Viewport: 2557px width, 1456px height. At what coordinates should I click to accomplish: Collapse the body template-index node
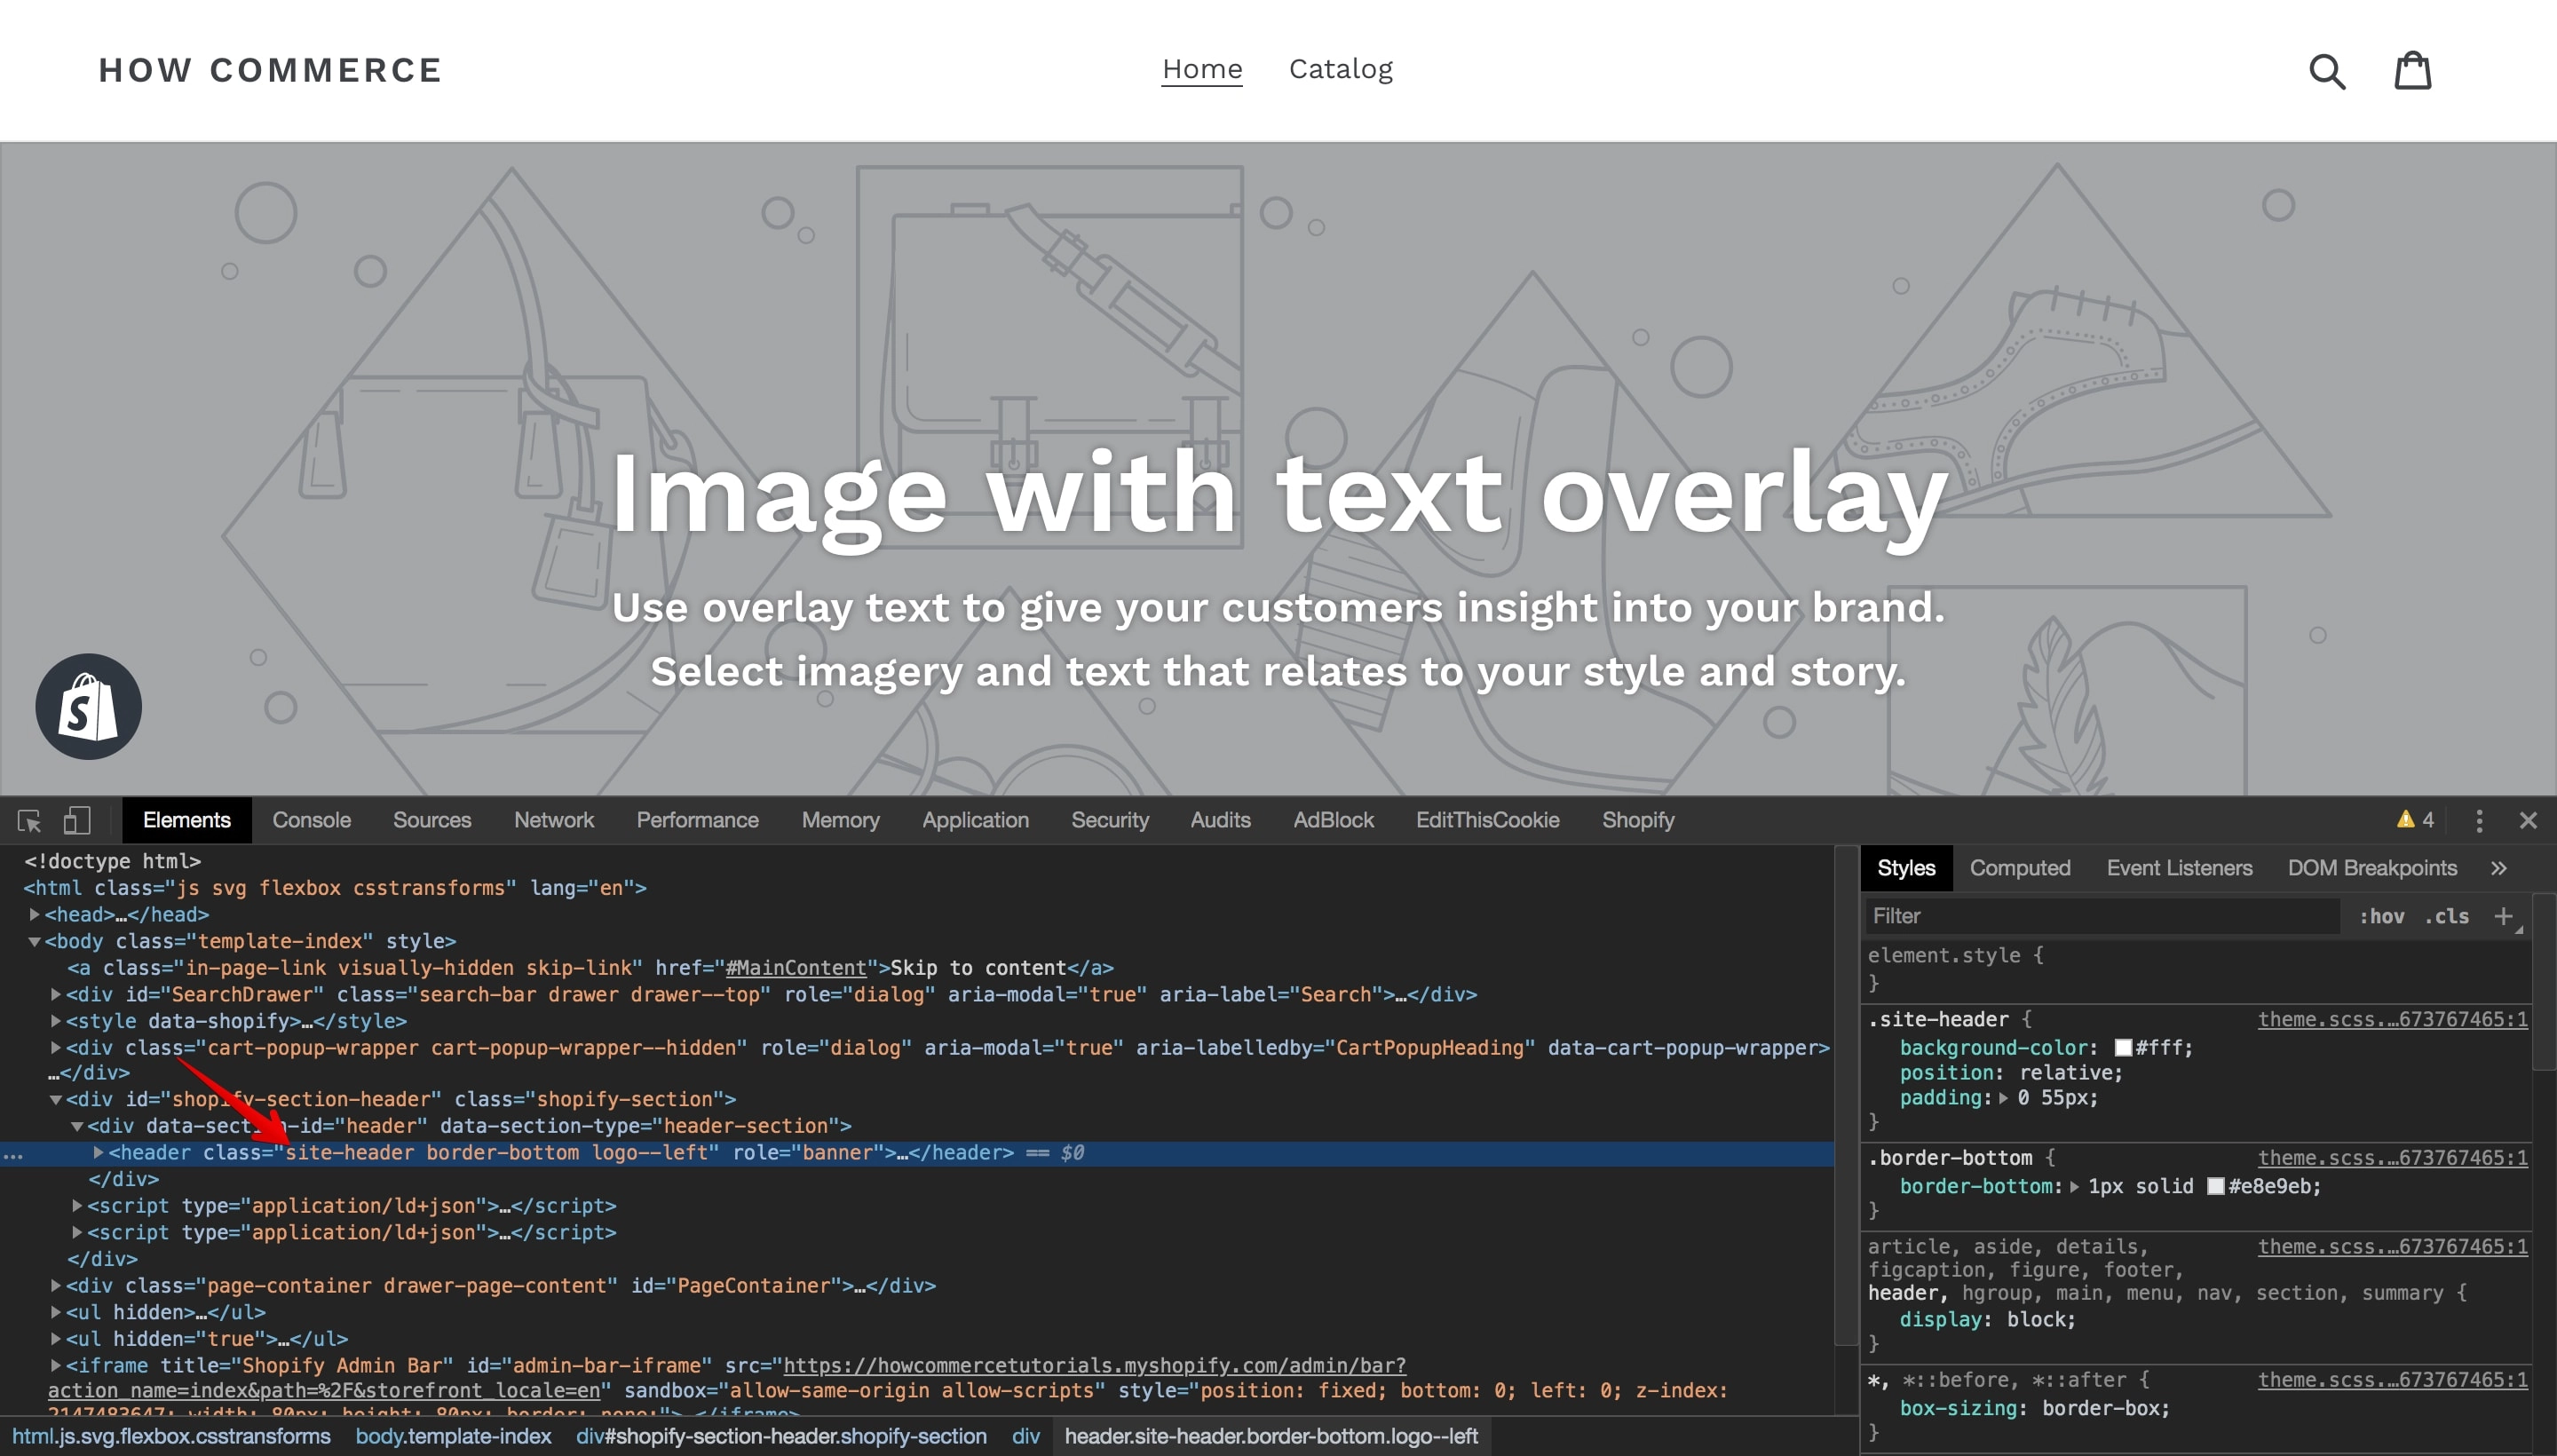coord(34,941)
